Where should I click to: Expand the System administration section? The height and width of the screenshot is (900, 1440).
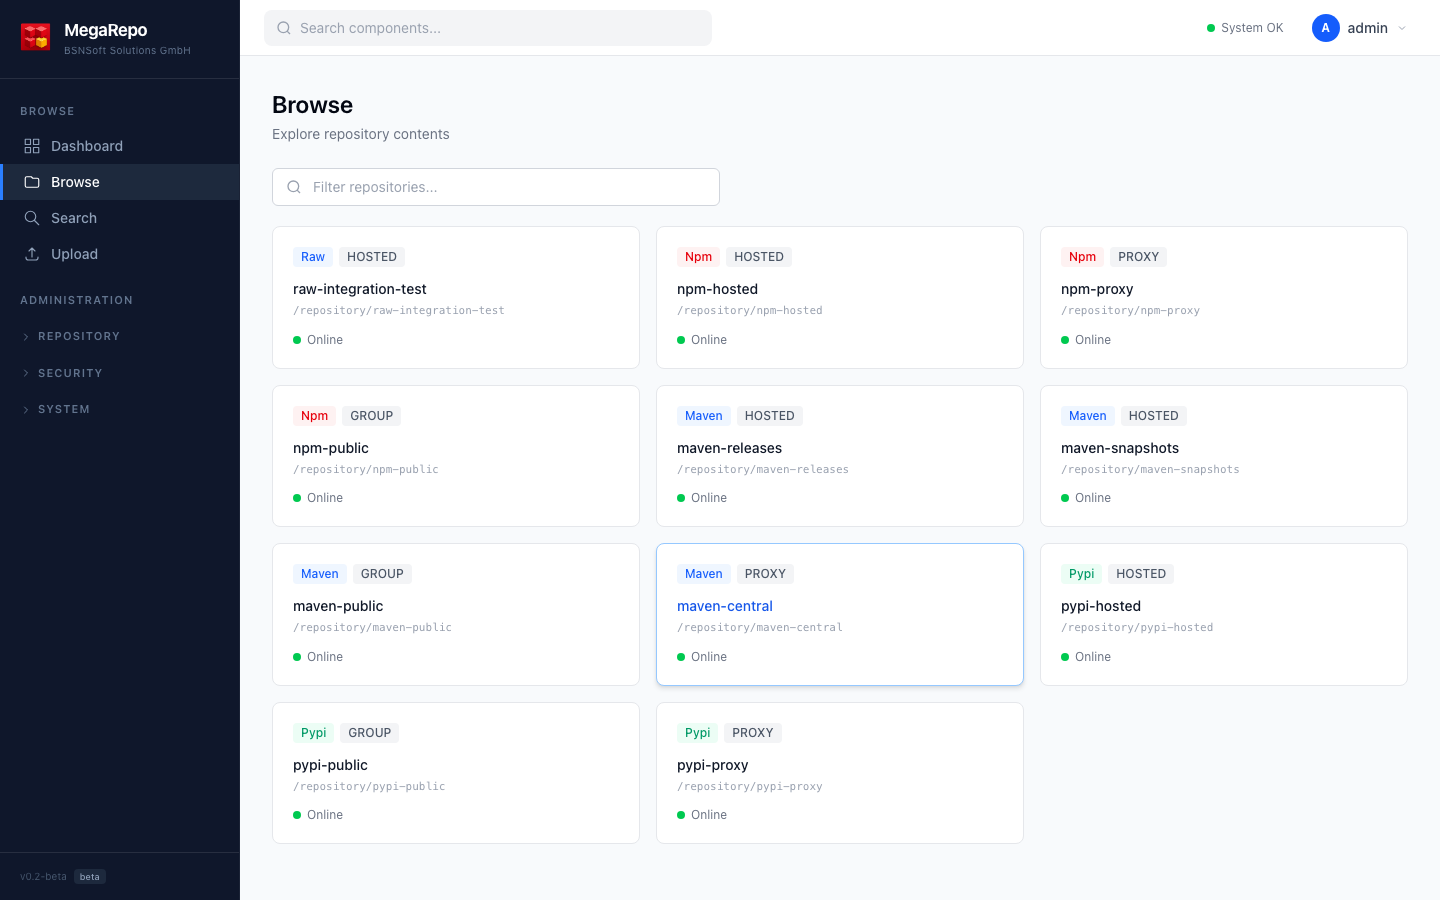[64, 409]
